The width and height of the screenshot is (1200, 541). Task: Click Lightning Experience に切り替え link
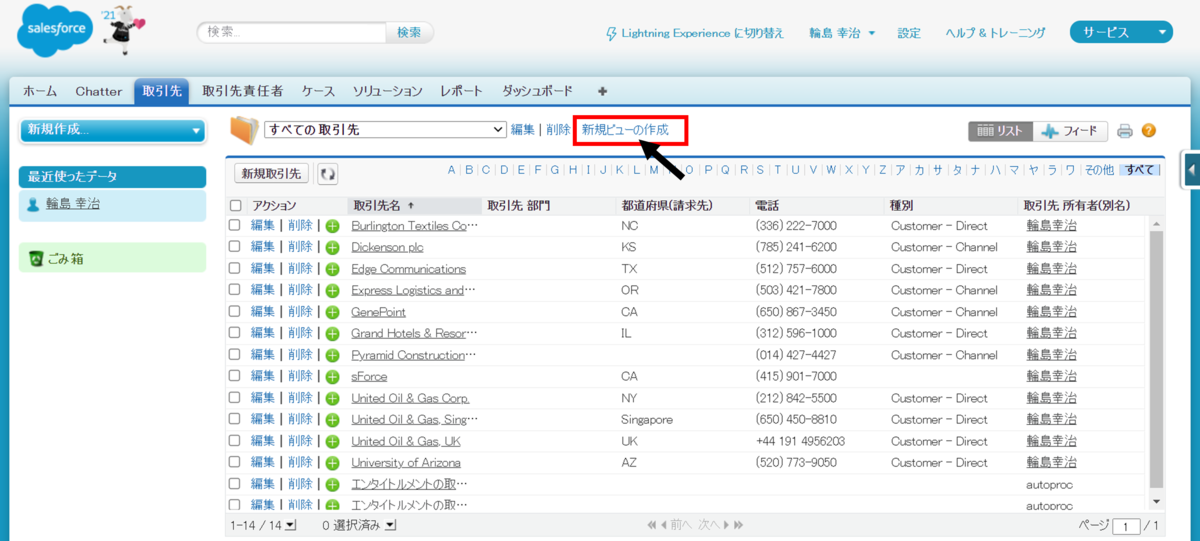point(703,33)
